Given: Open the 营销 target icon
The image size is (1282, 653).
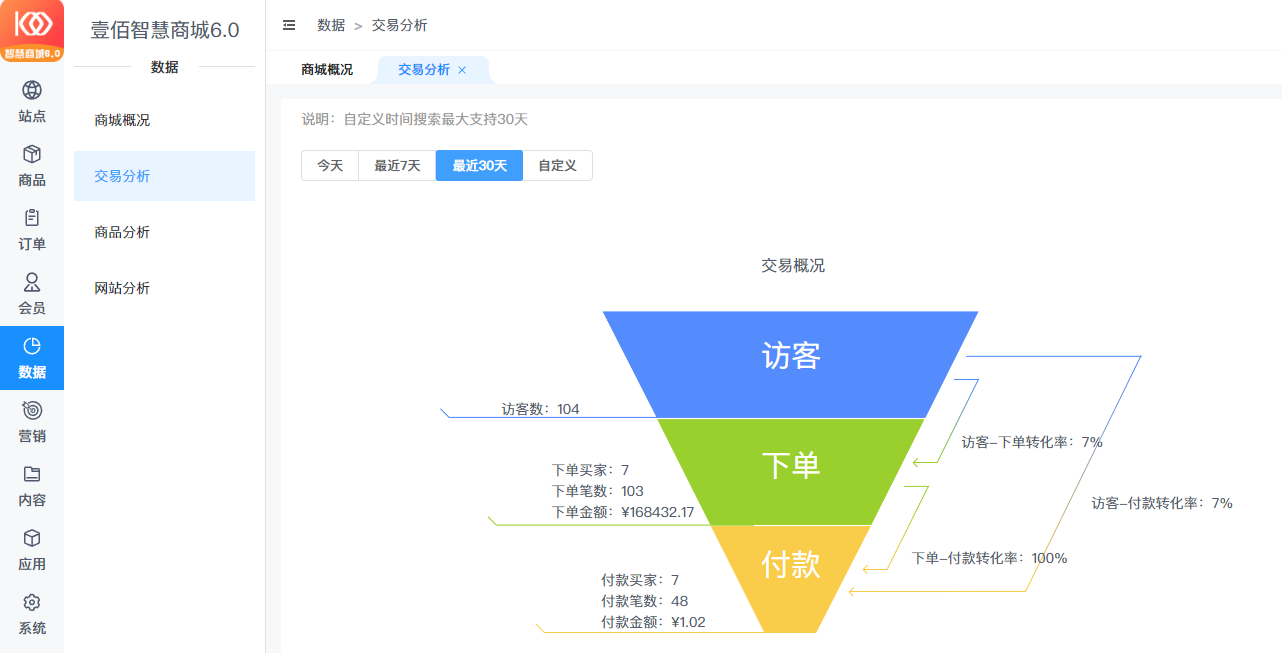Looking at the screenshot, I should click(32, 410).
